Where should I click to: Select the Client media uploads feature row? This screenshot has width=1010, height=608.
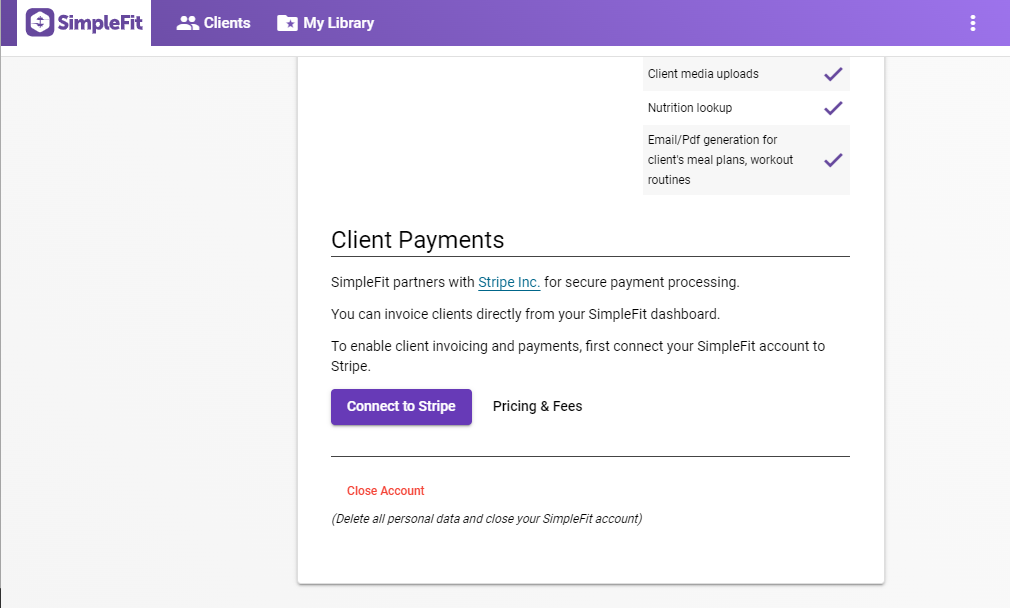point(703,74)
